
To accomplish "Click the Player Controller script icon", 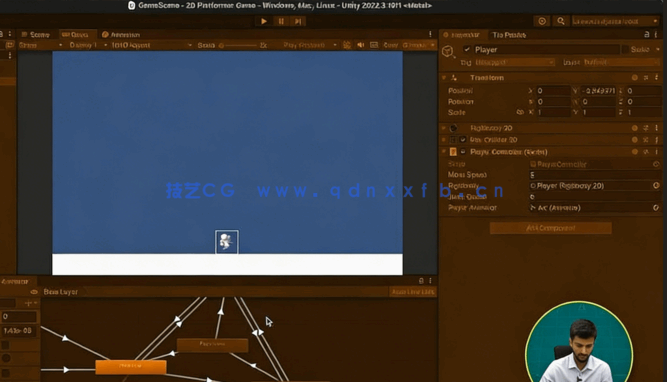I will coord(453,152).
